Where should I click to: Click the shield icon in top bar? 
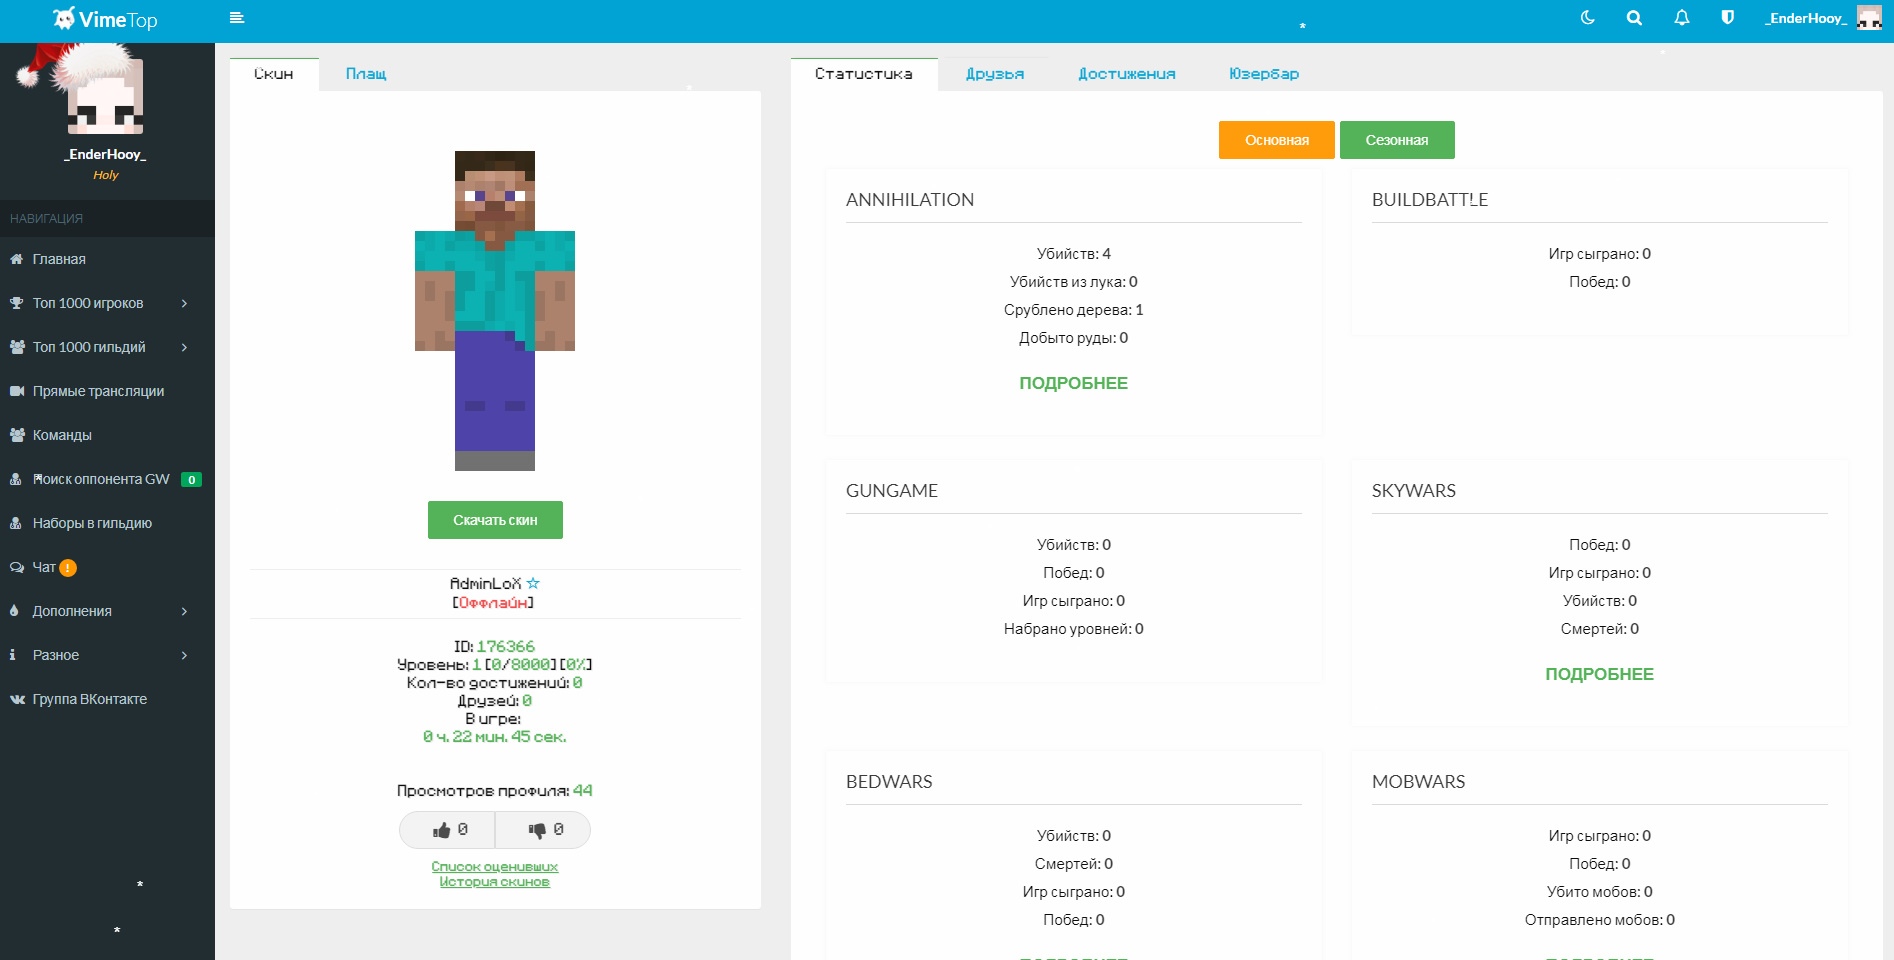(x=1727, y=18)
